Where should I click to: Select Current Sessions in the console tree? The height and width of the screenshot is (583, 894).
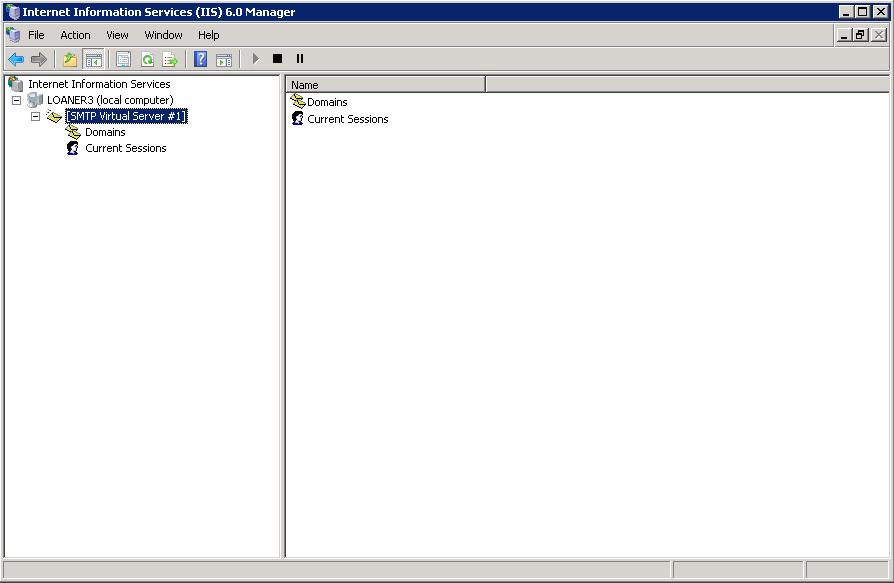(x=125, y=148)
